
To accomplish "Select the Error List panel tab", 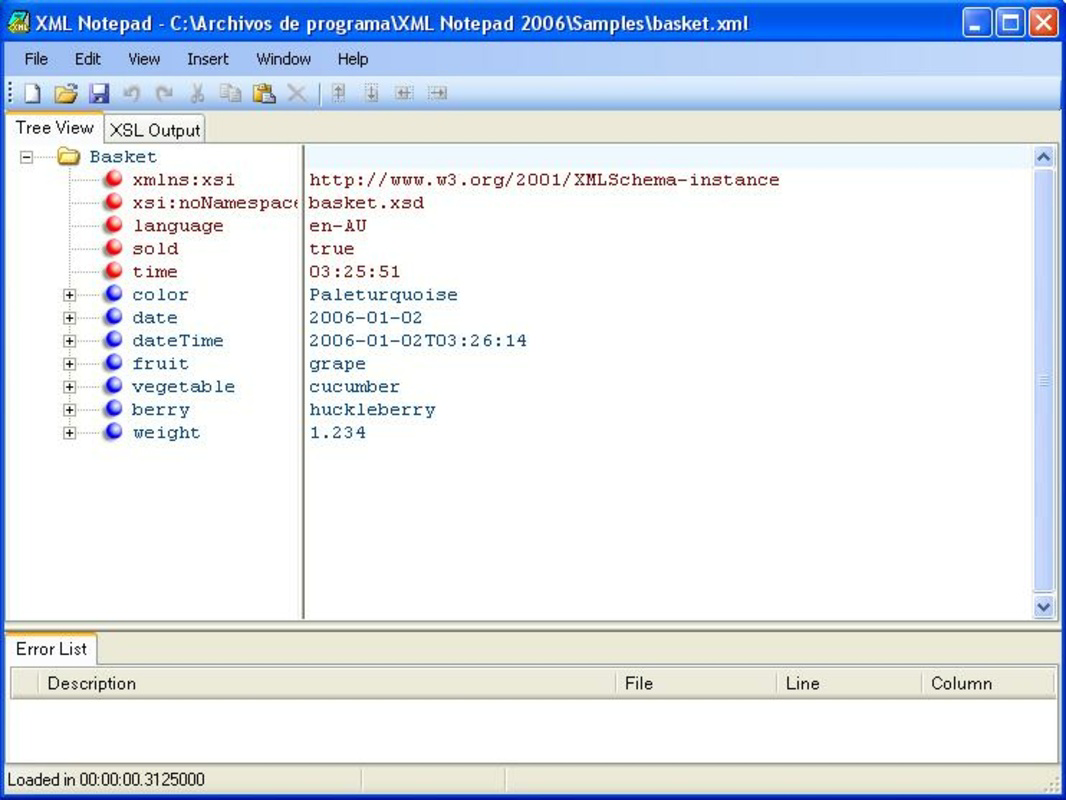I will 51,649.
